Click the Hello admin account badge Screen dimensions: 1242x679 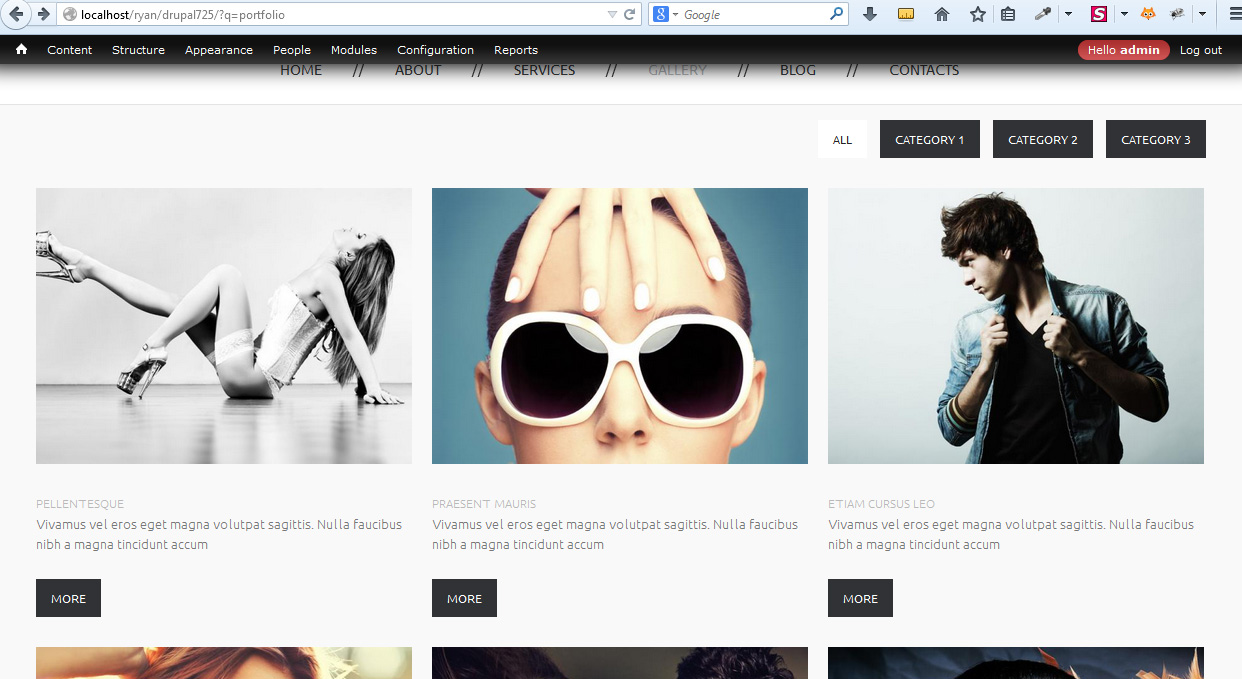tap(1124, 50)
